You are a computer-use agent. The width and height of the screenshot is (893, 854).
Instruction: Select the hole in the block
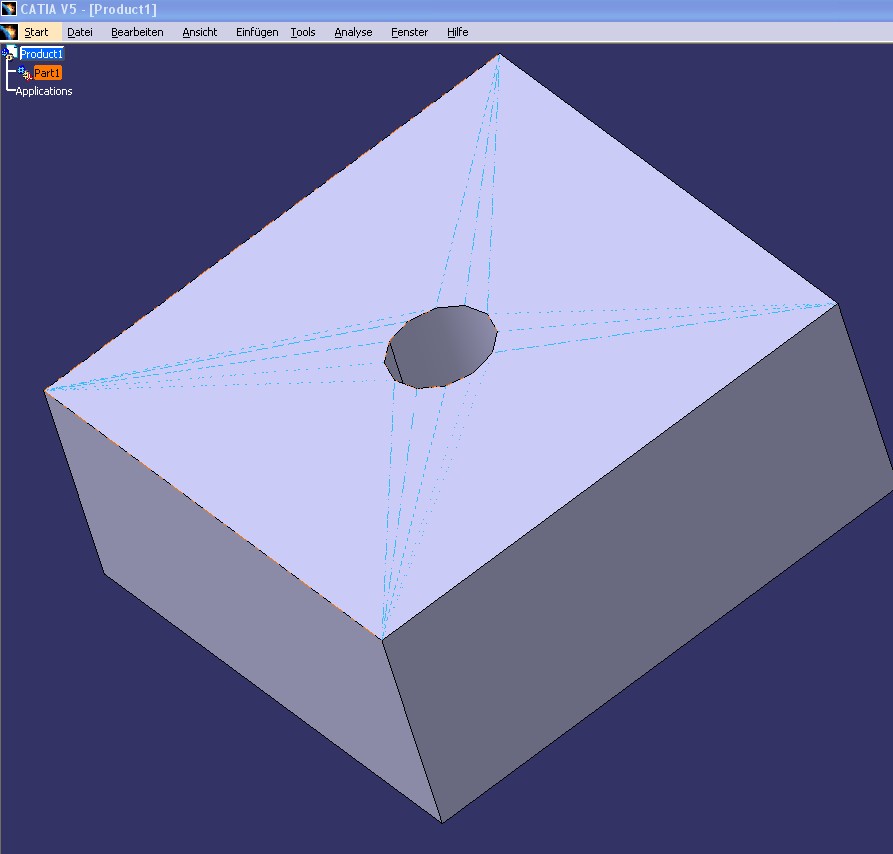point(441,347)
